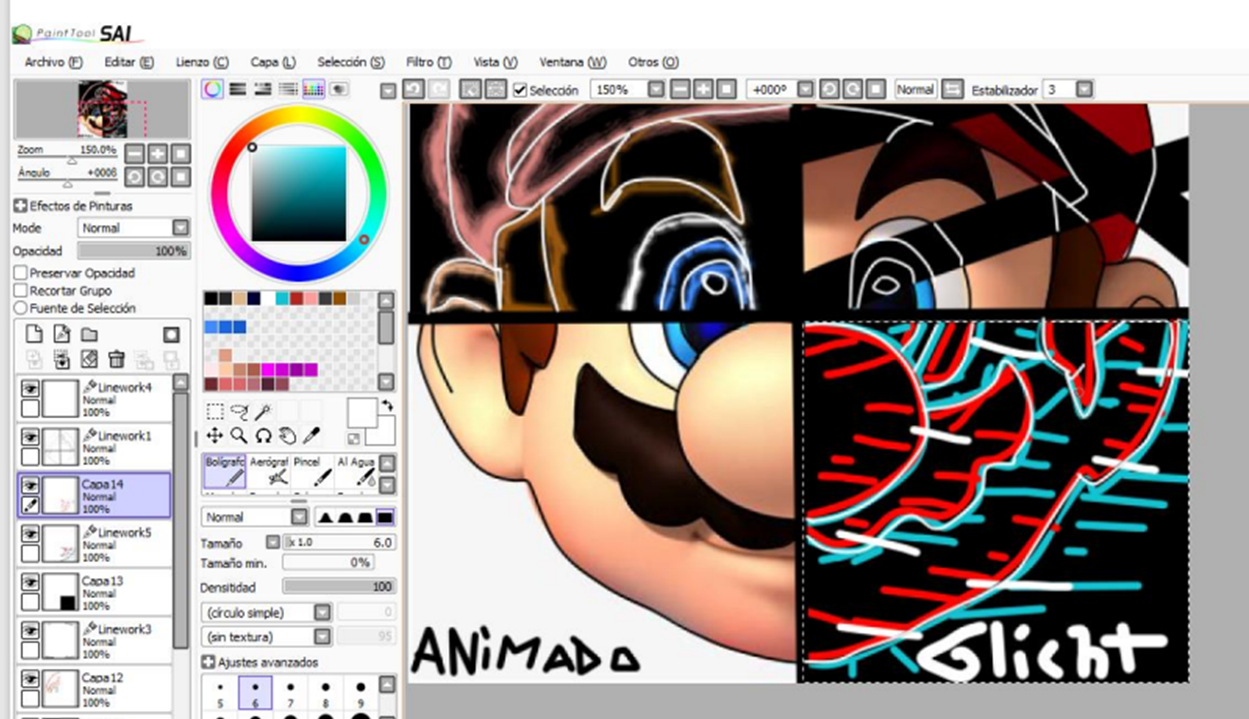The width and height of the screenshot is (1249, 719).
Task: Click the navigator canvas thumbnail
Action: click(x=102, y=110)
